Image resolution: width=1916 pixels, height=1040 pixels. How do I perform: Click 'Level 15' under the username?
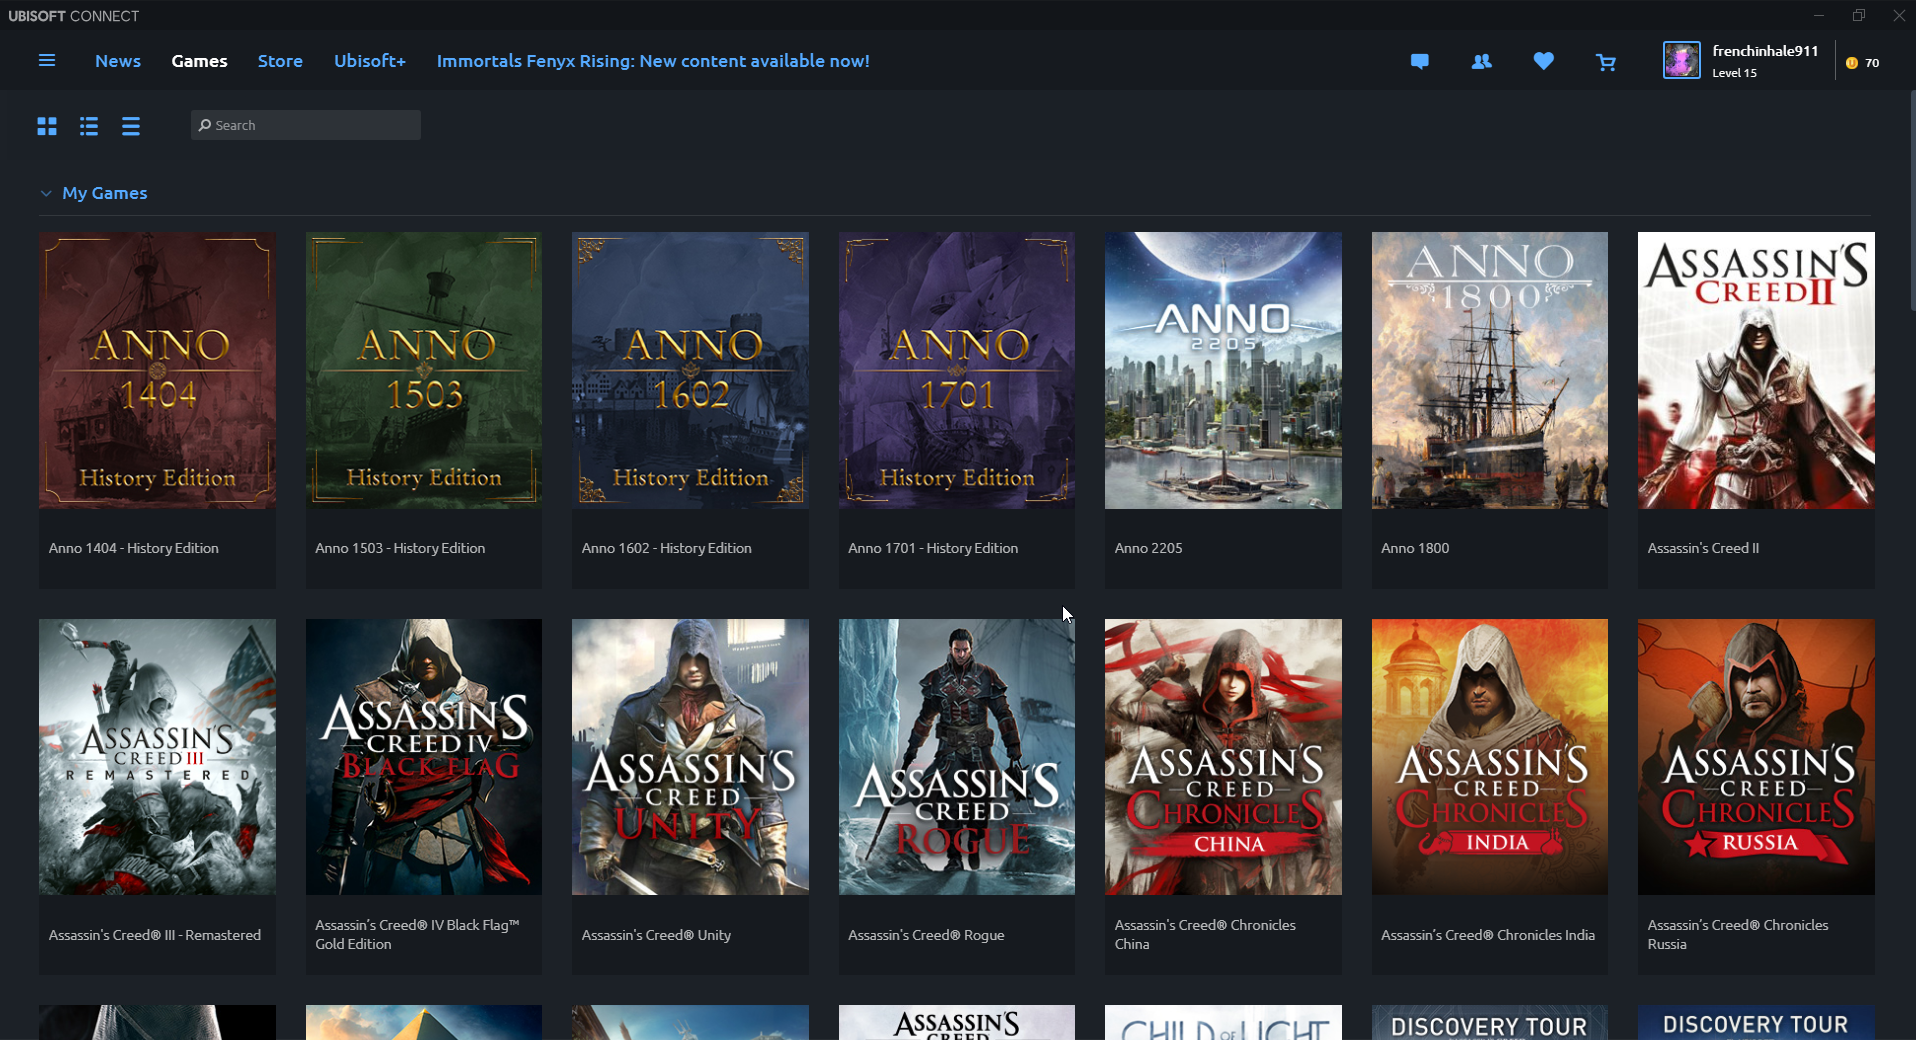click(x=1734, y=73)
